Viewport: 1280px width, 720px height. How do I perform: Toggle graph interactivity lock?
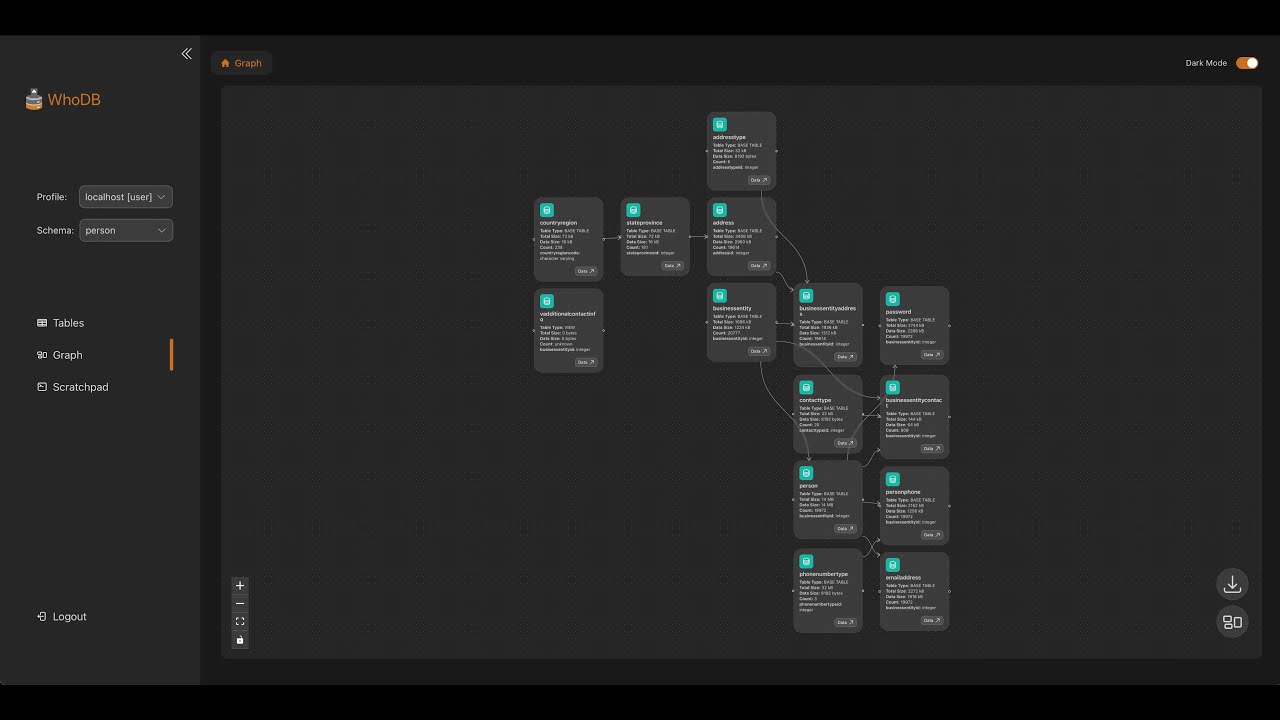(240, 640)
